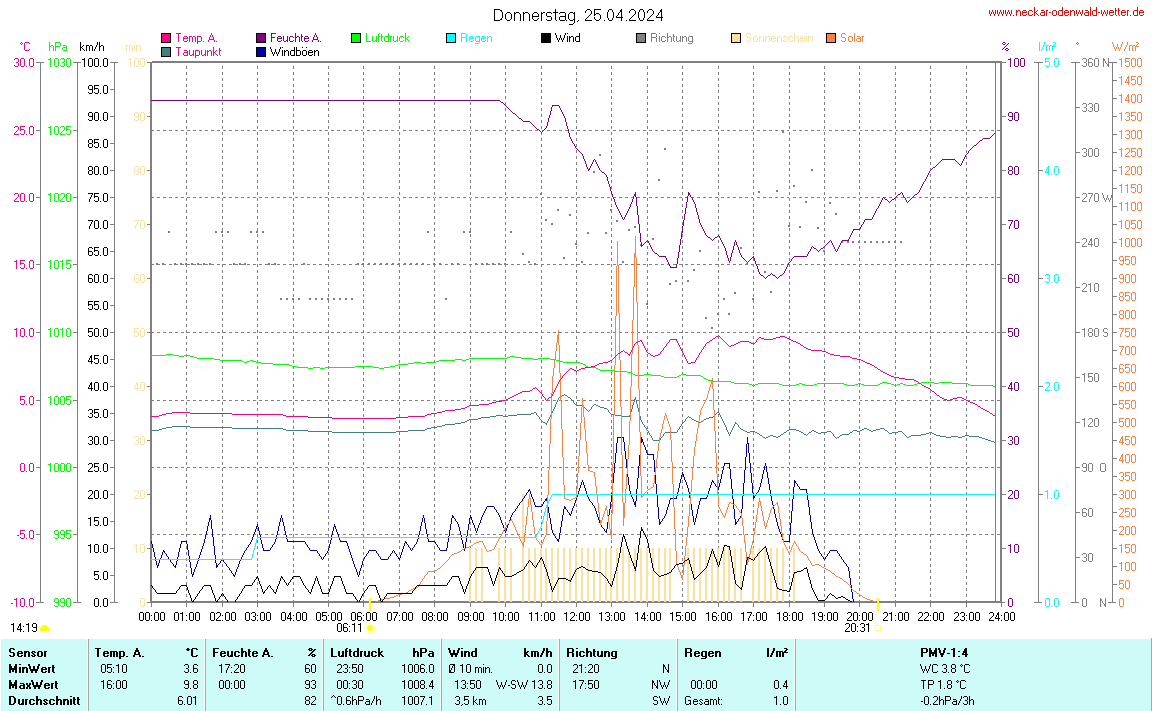Screen dimensions: 1152x711
Task: Open the www.neckar-odenwald-wetter.de link
Action: click(1065, 12)
